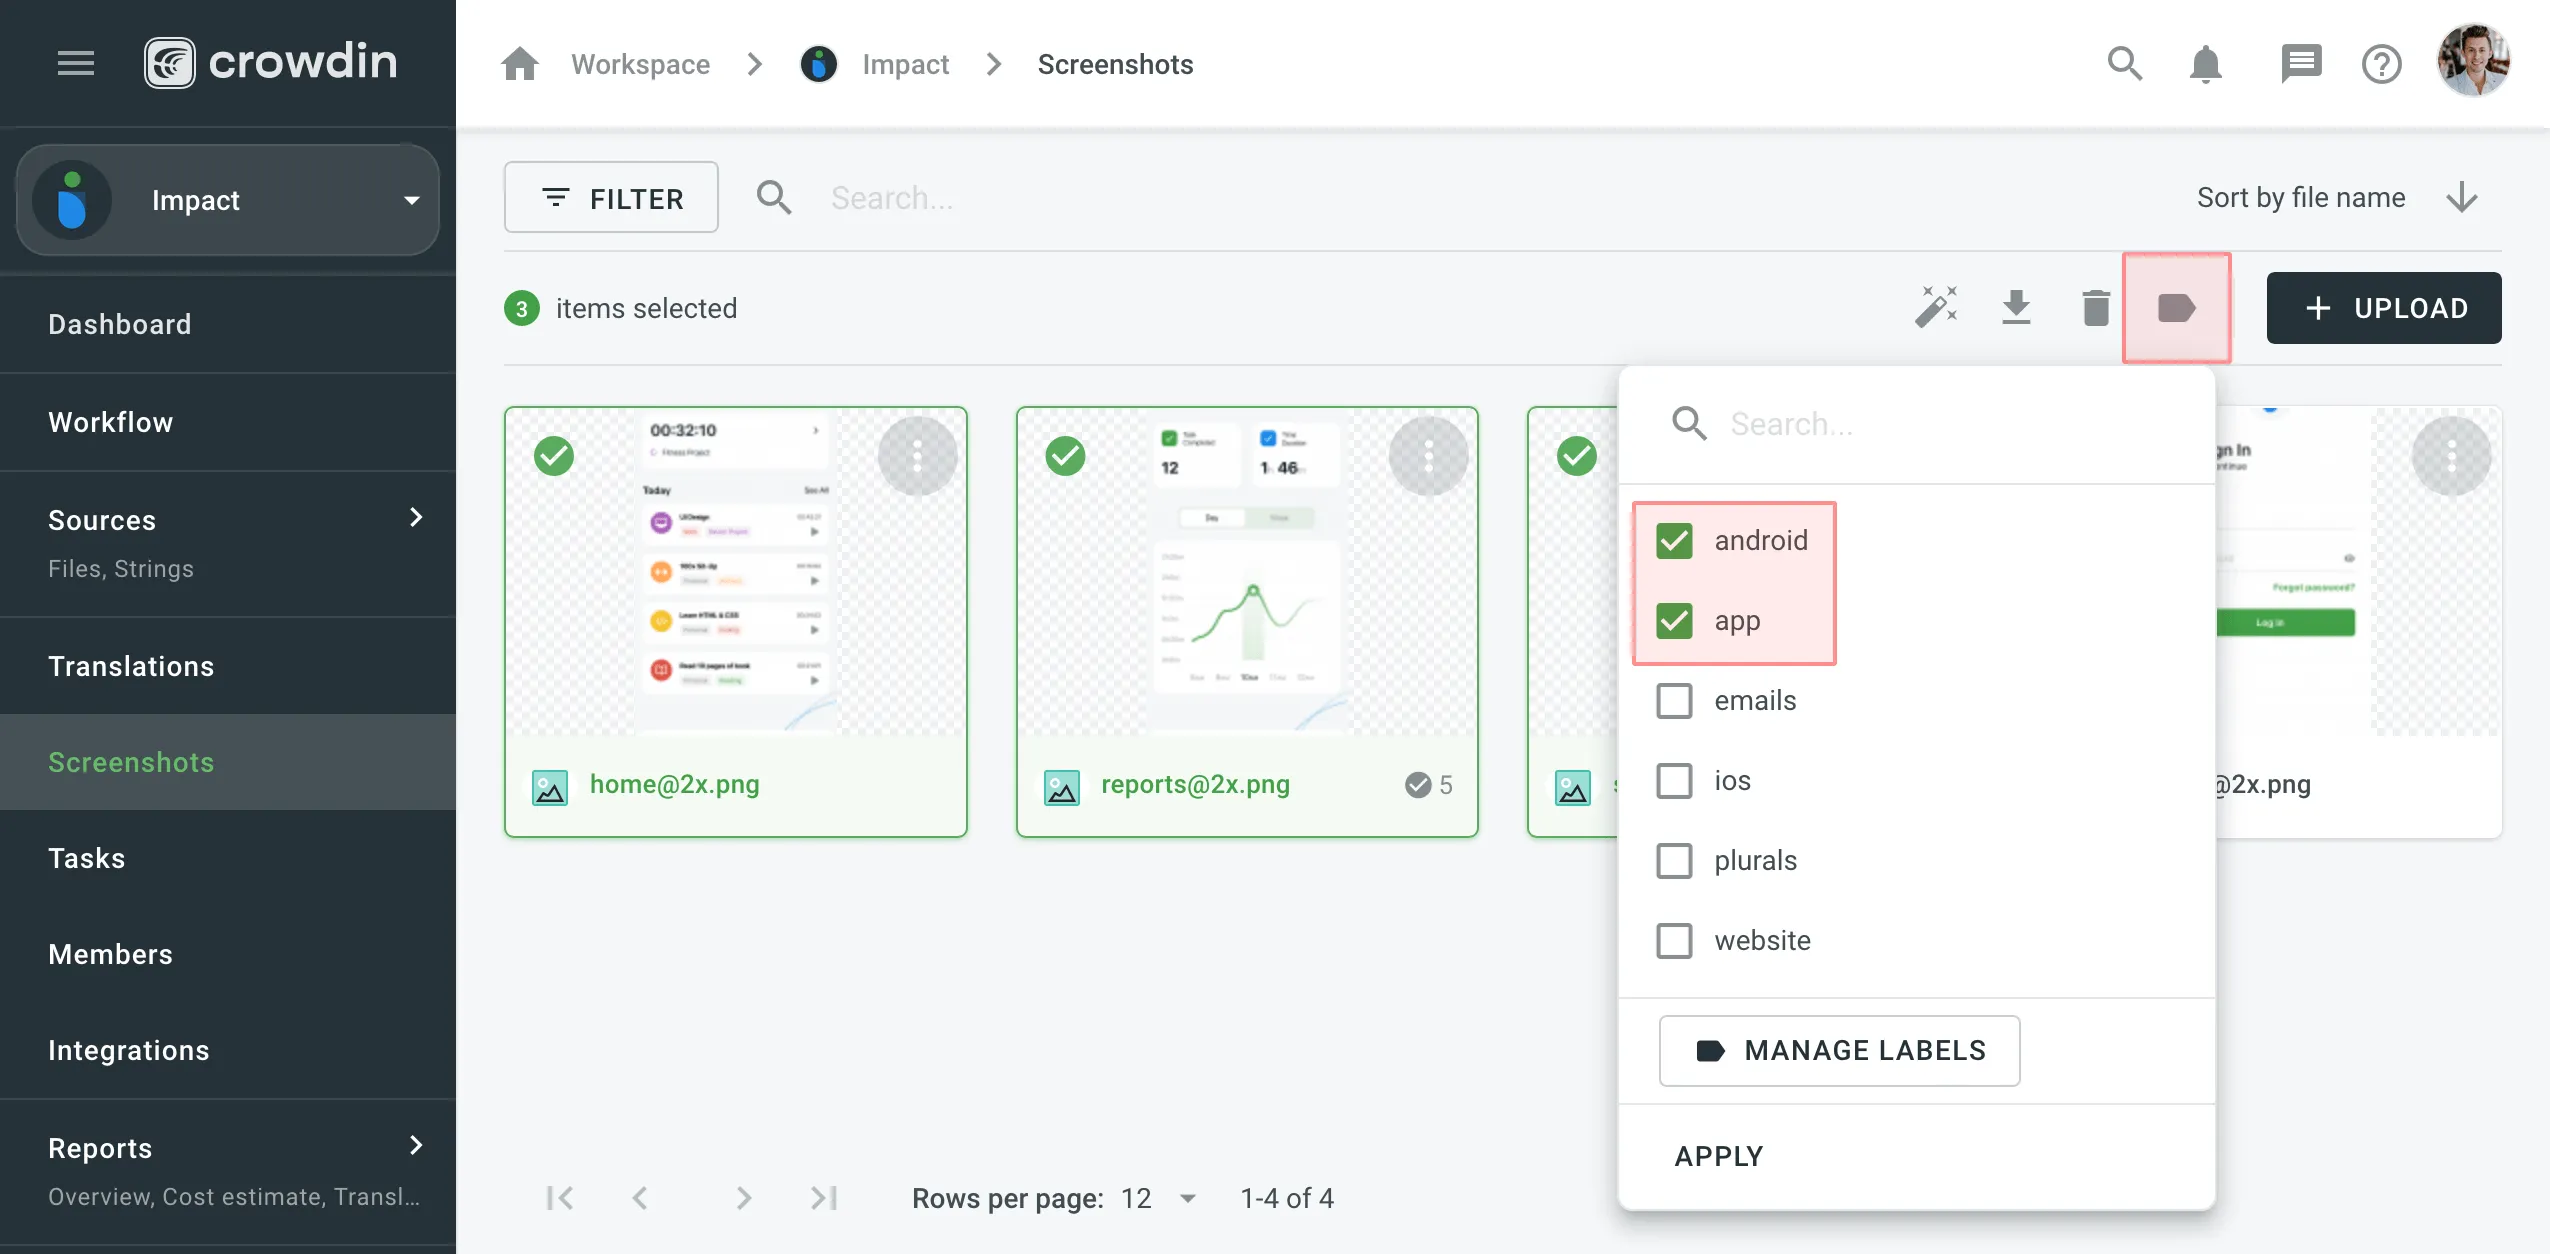Expand the Sources section in the sidebar

(x=416, y=518)
